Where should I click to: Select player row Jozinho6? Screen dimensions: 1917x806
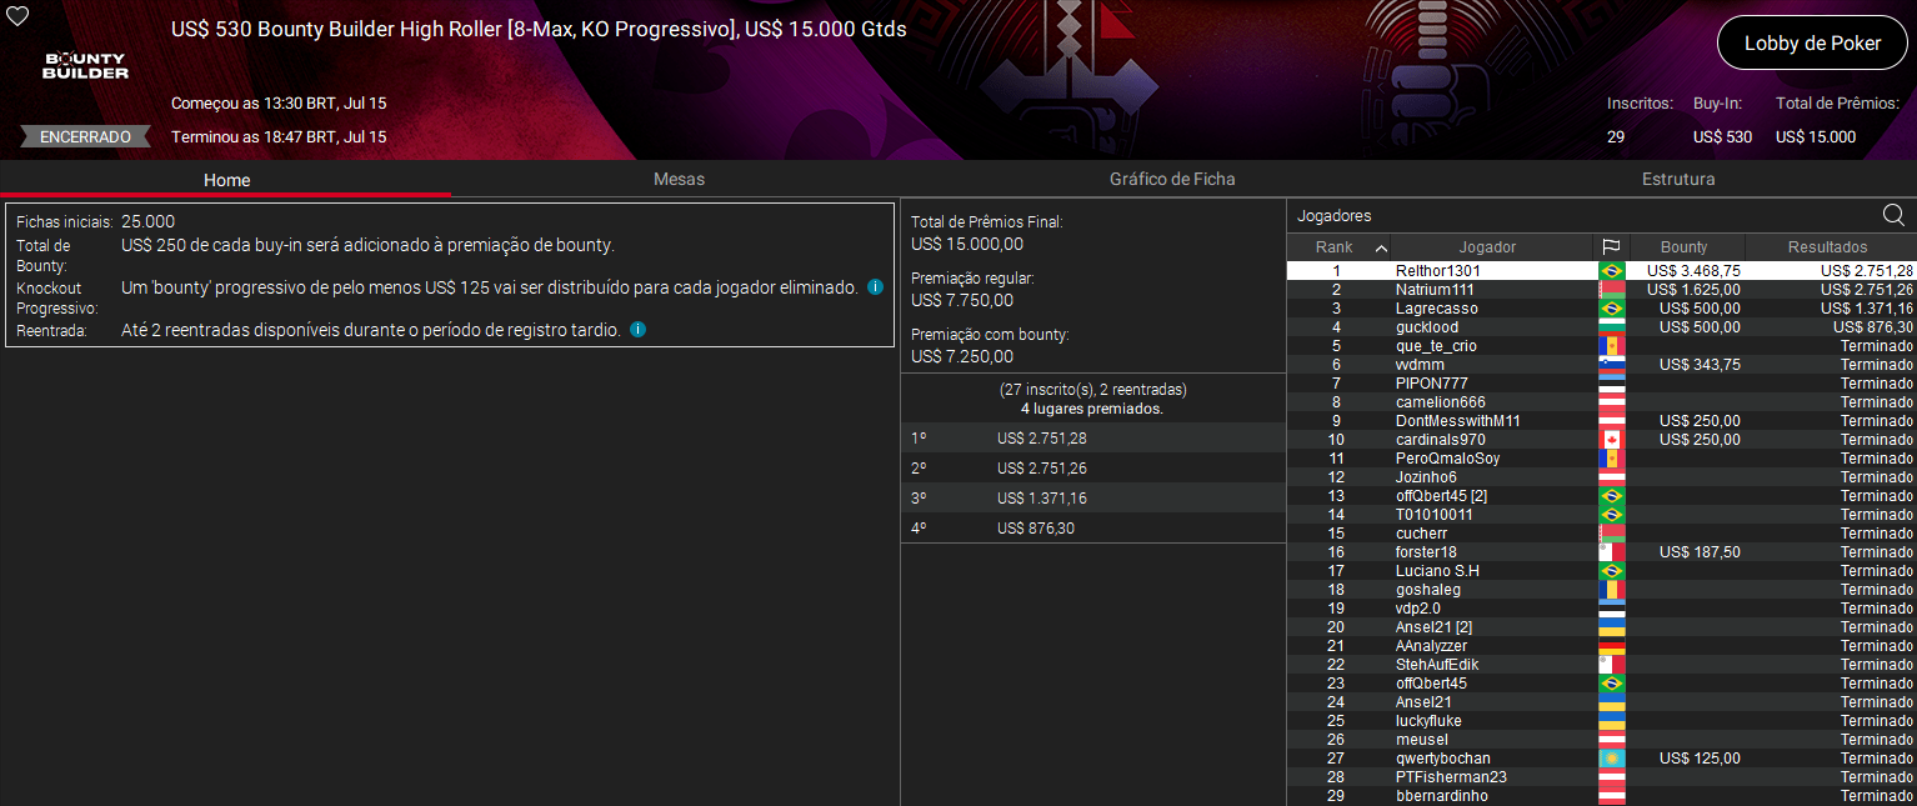coord(1601,477)
